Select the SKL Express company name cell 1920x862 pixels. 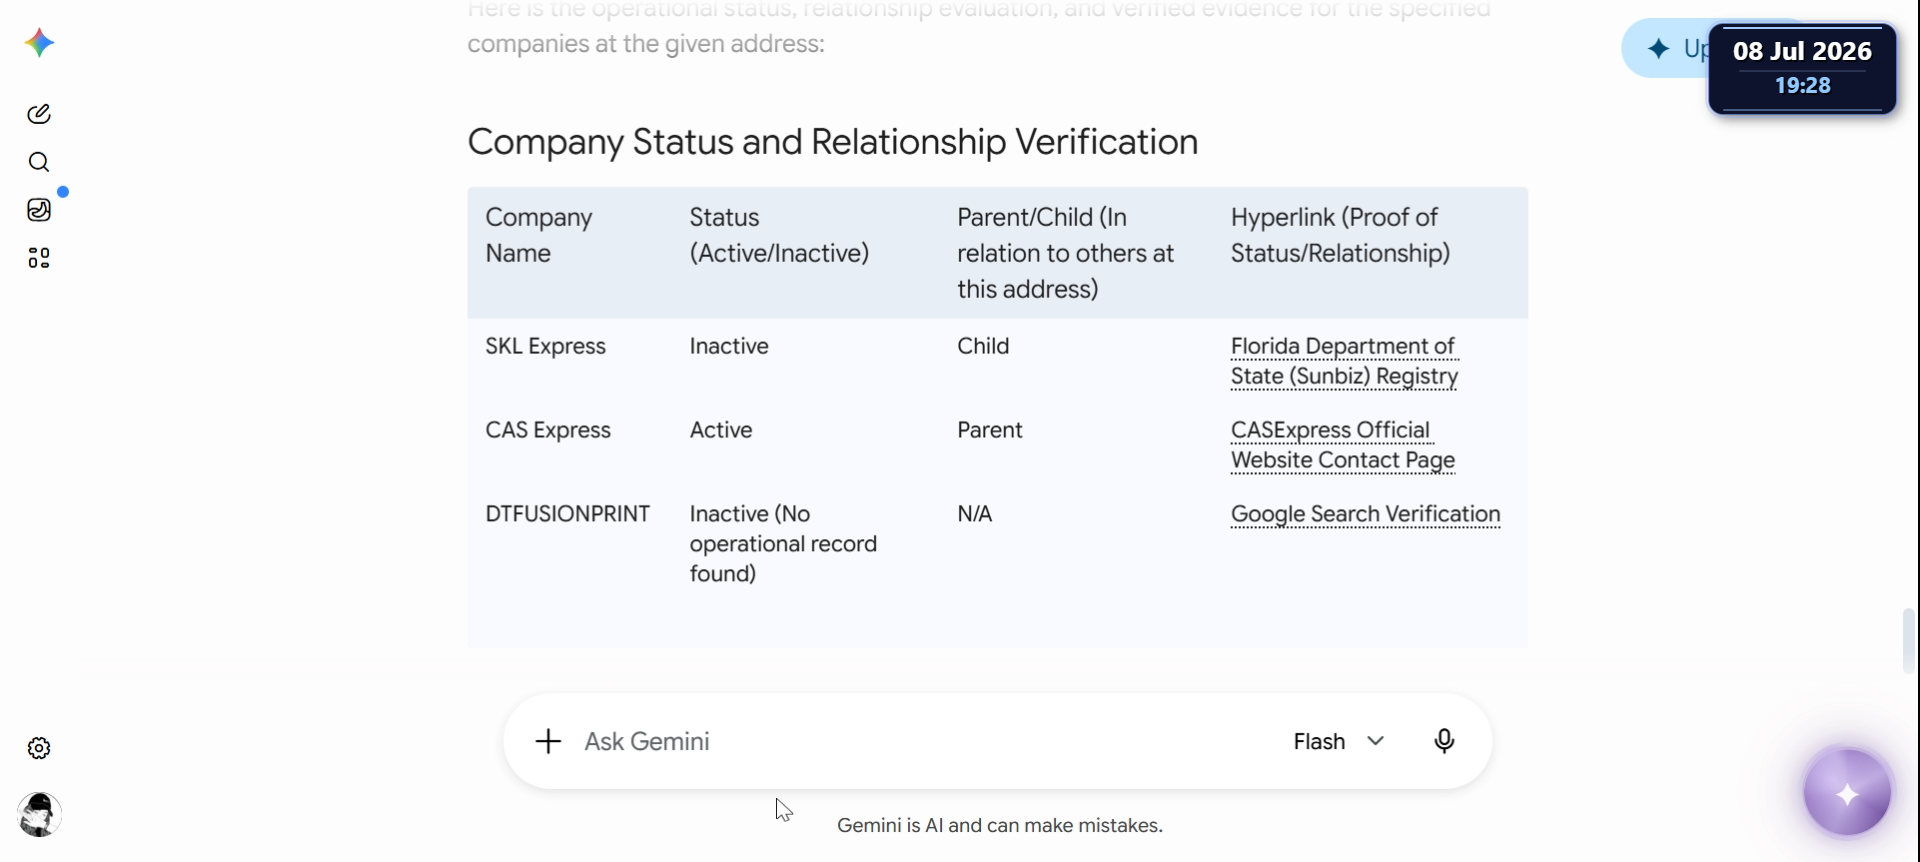pos(546,346)
